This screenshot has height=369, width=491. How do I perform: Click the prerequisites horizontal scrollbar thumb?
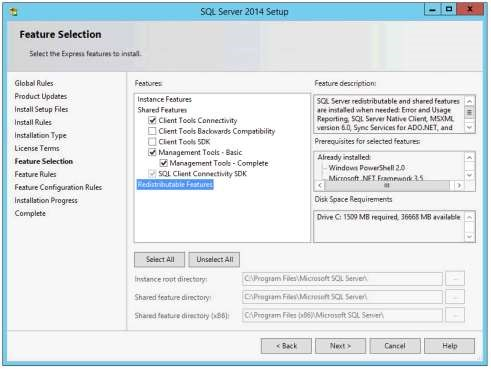pyautogui.click(x=387, y=185)
